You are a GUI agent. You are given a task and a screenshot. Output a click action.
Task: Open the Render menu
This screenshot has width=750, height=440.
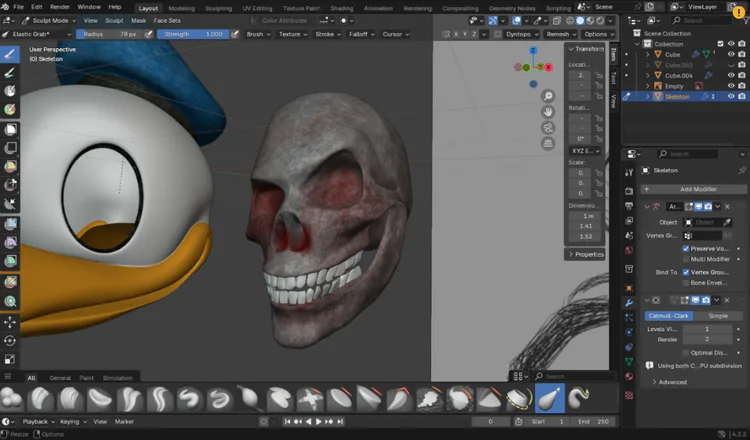(x=60, y=7)
